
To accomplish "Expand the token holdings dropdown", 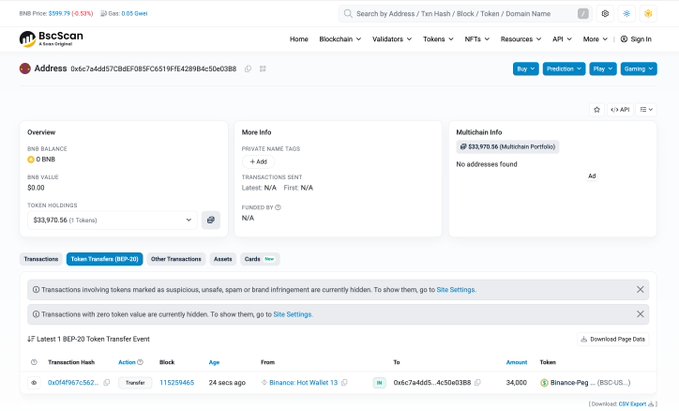I will [x=112, y=220].
